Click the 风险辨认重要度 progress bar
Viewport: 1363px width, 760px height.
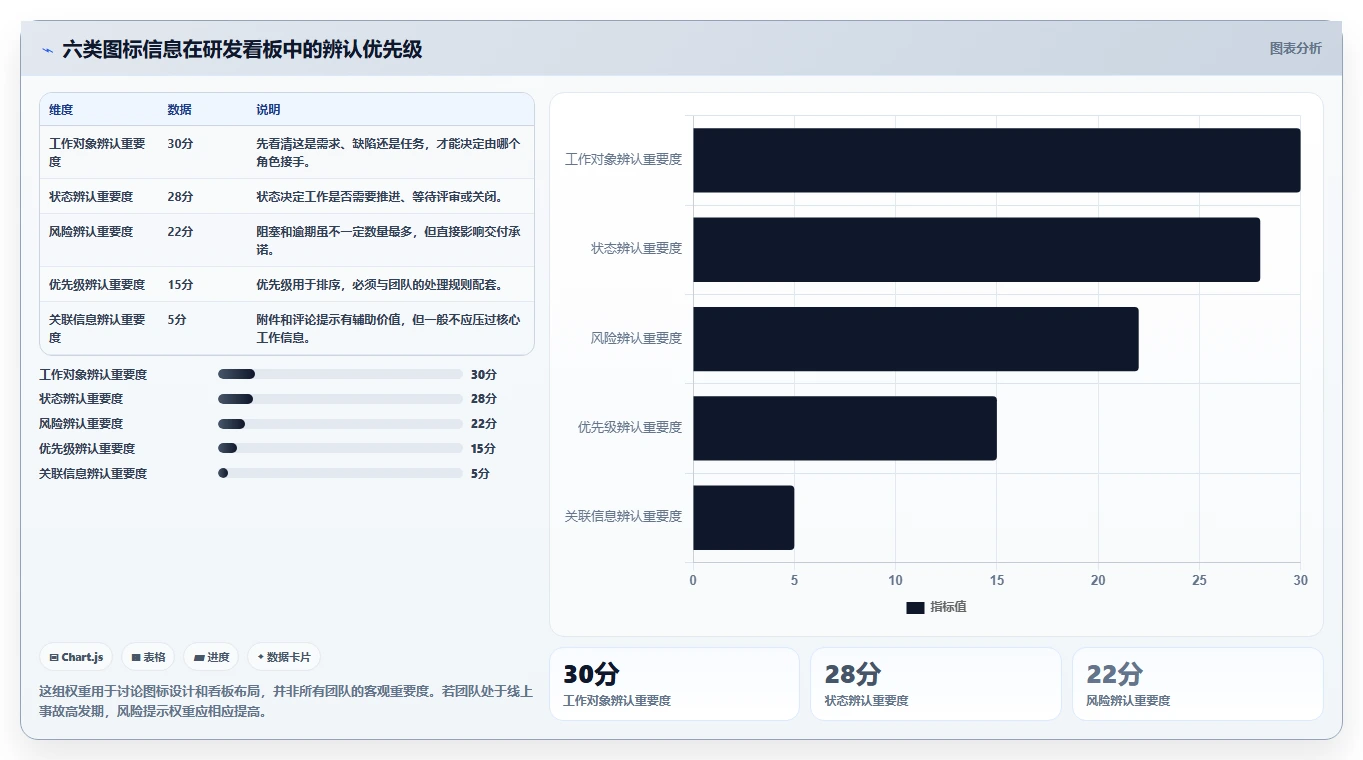click(340, 424)
